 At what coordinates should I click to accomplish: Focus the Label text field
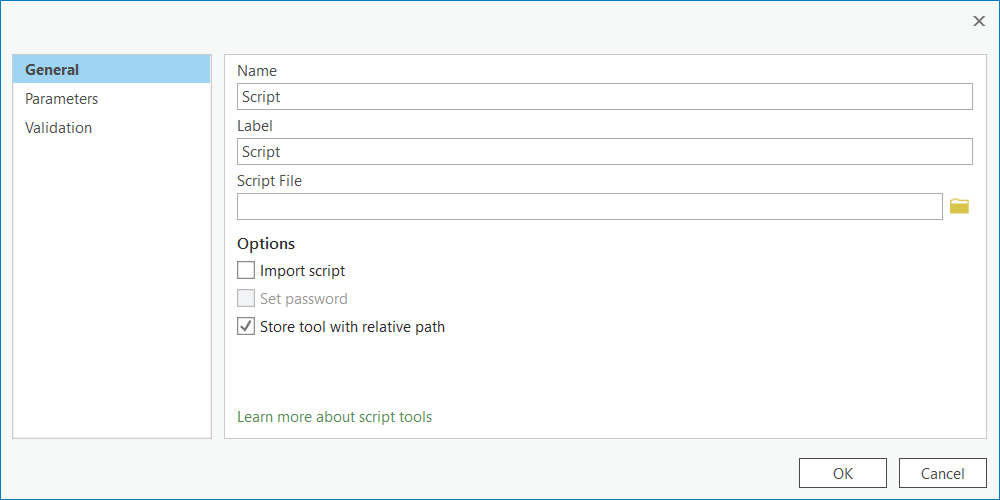coord(604,151)
